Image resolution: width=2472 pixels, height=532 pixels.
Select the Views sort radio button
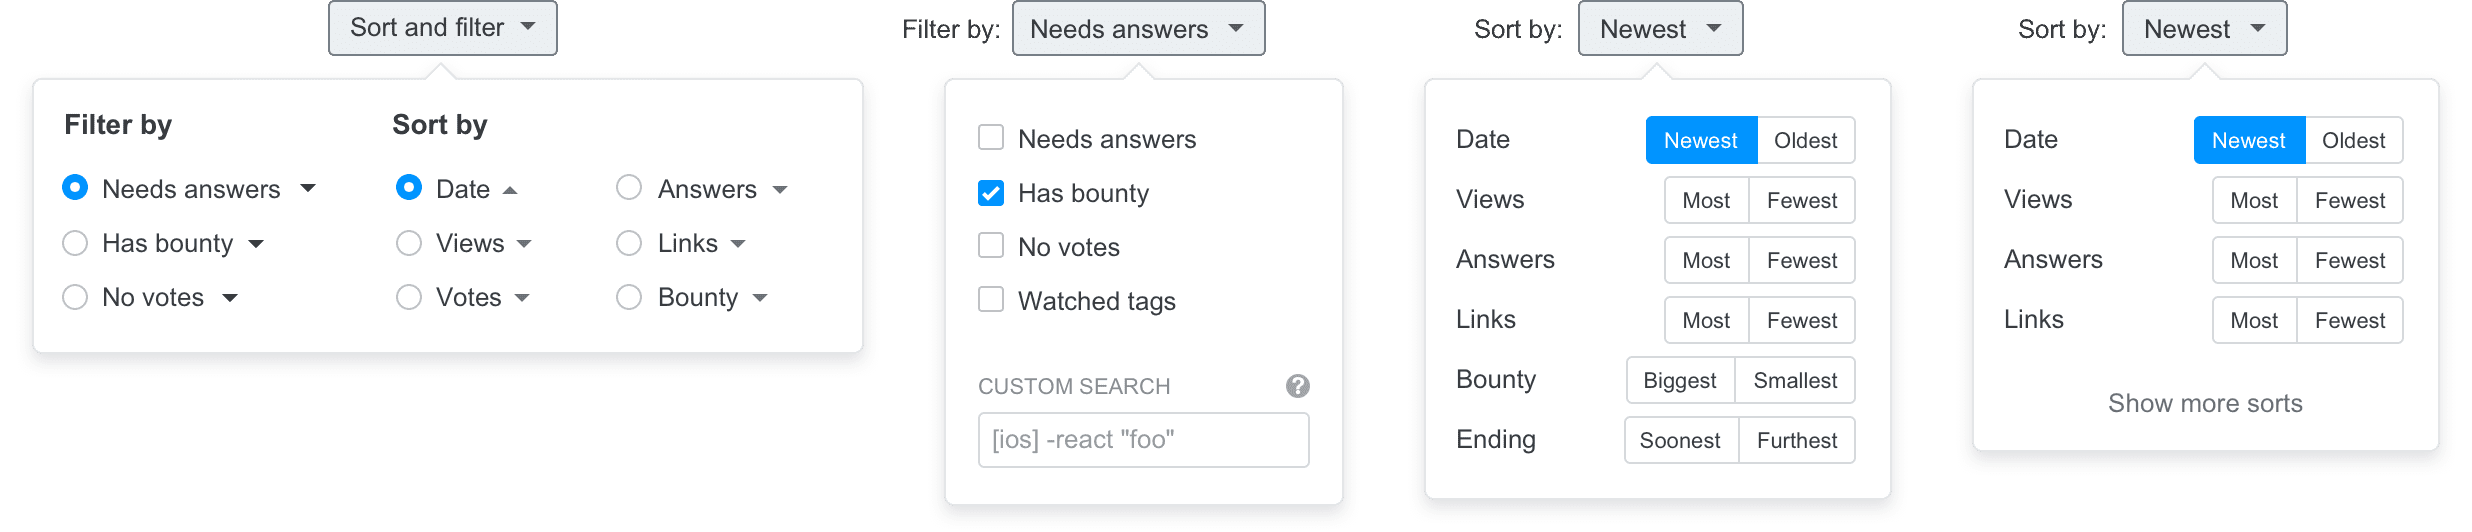tap(409, 243)
